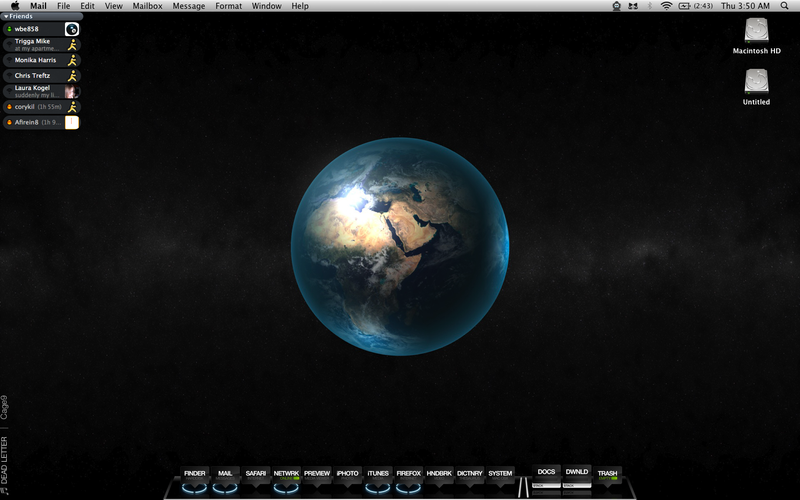Viewport: 800px width, 500px height.
Task: Select buddy Trigga Mike
Action: pyautogui.click(x=41, y=44)
